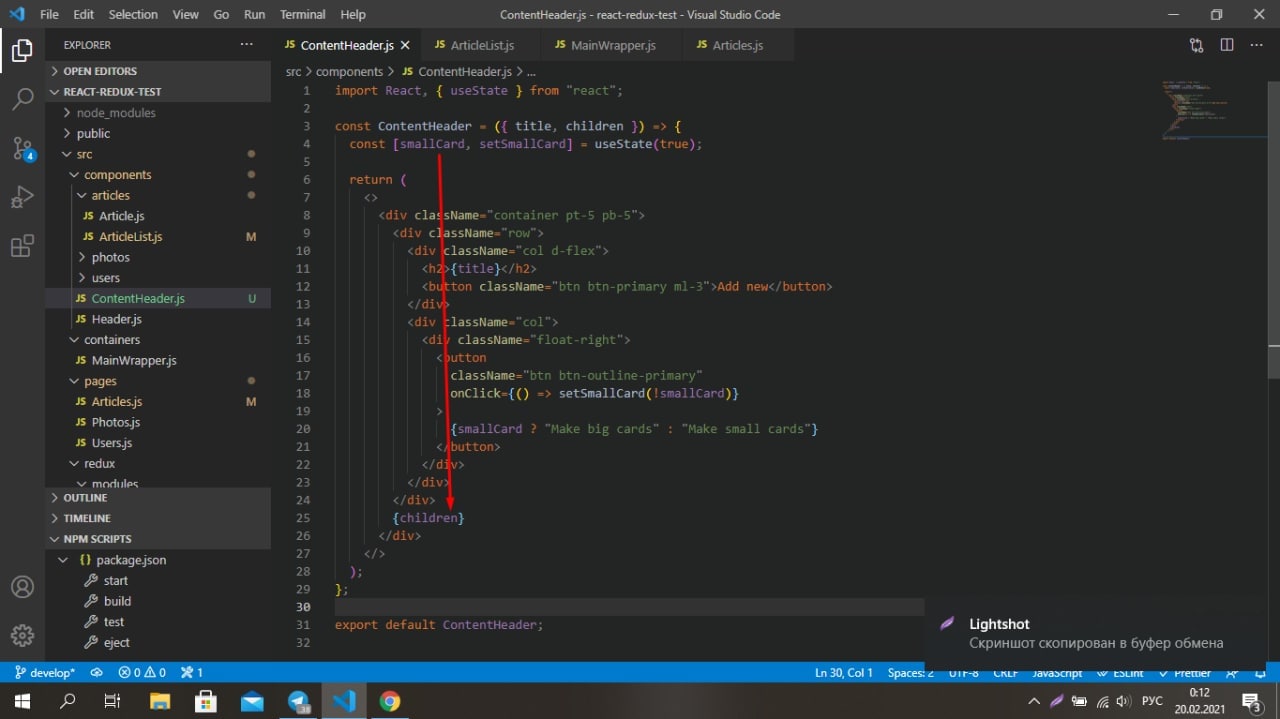Click the develop branch status indicator
The height and width of the screenshot is (719, 1280).
(45, 673)
